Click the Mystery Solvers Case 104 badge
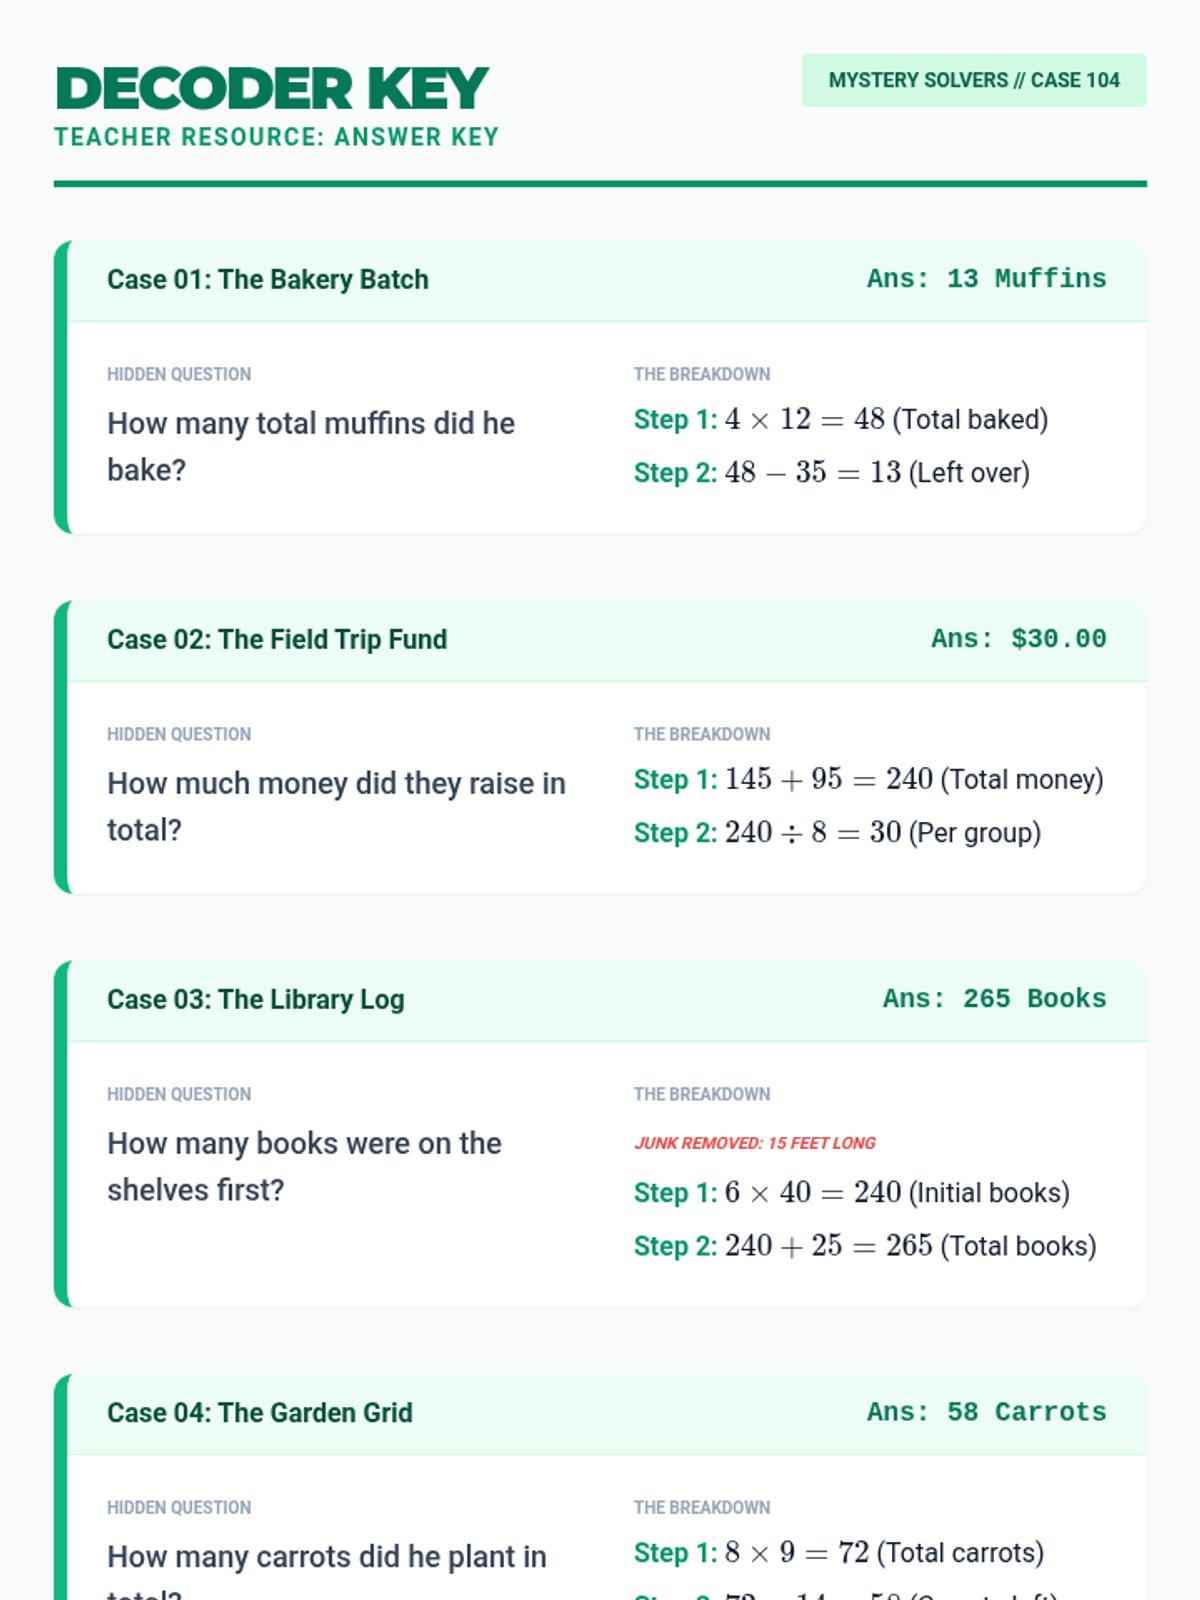 974,80
